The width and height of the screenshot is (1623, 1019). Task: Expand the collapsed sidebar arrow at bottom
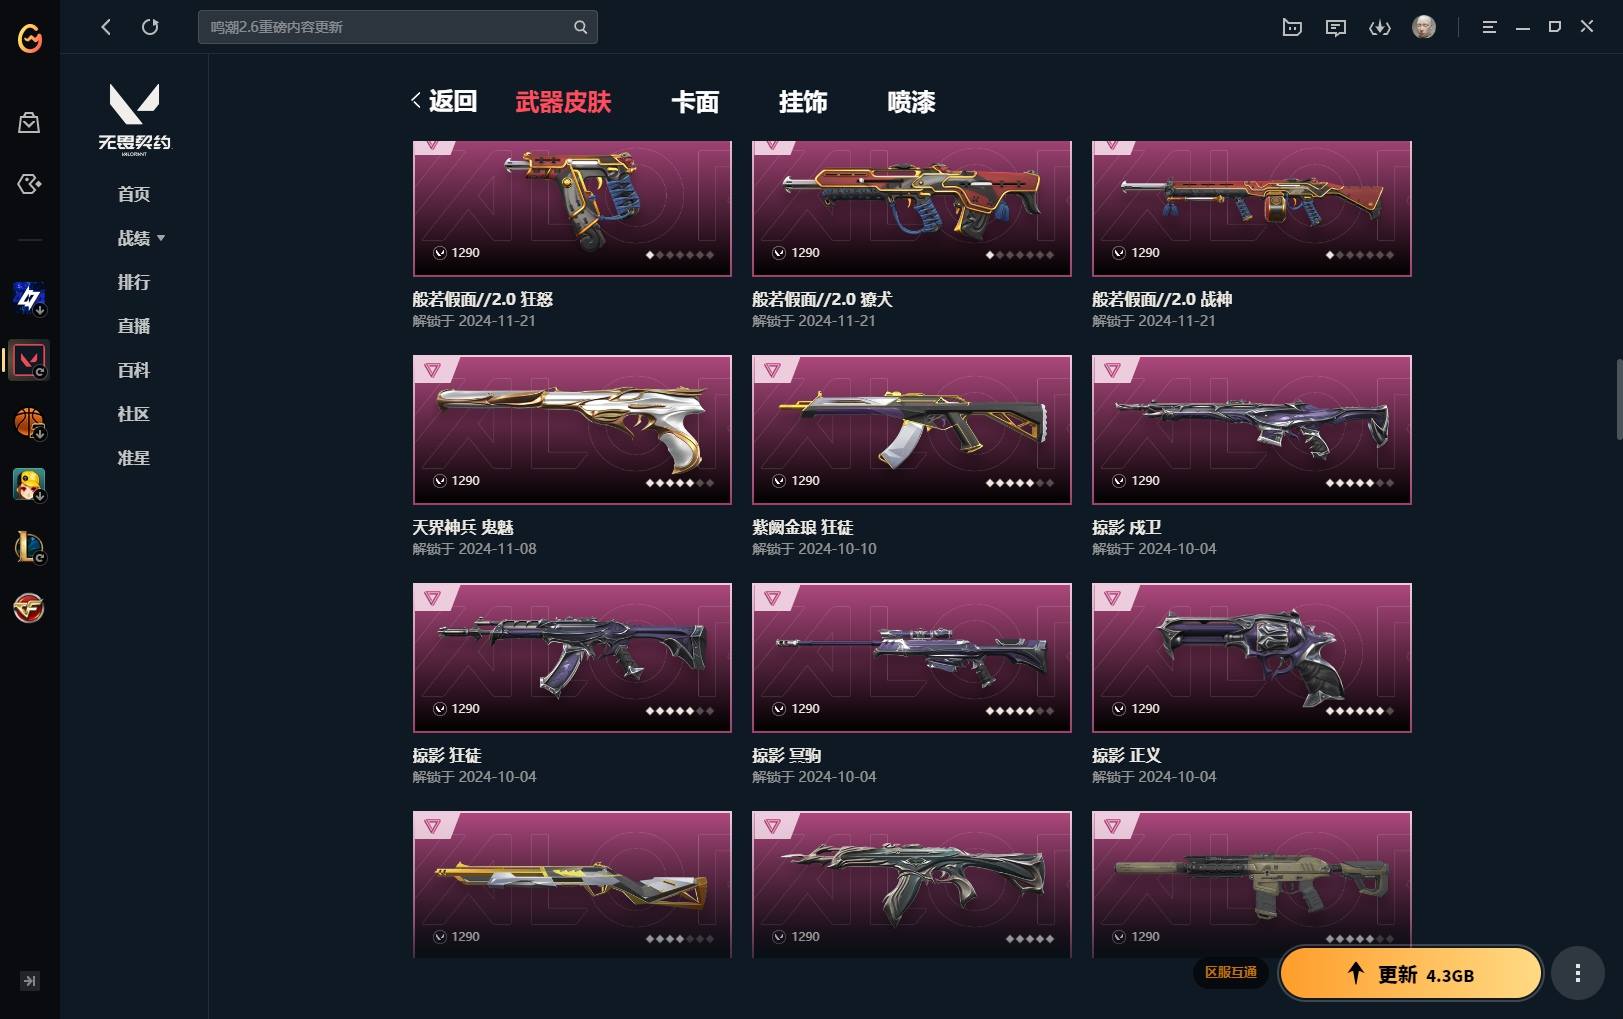click(x=30, y=981)
